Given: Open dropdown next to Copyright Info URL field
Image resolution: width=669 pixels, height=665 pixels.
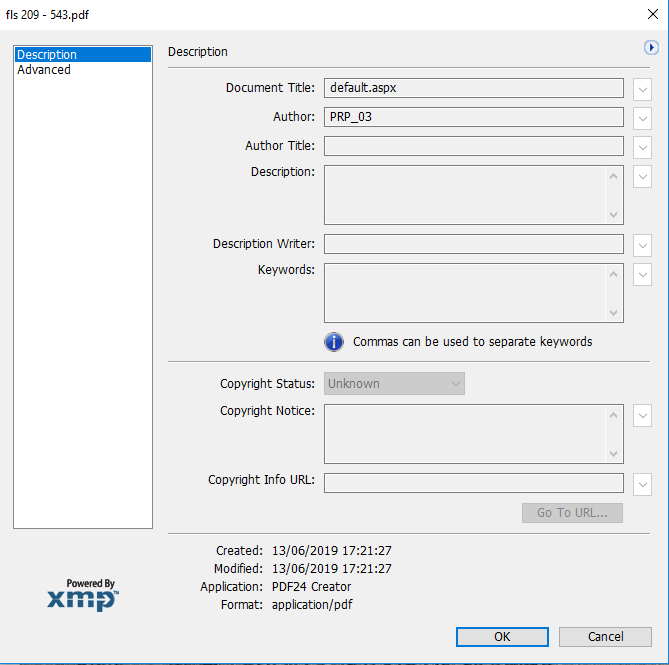Looking at the screenshot, I should [642, 484].
